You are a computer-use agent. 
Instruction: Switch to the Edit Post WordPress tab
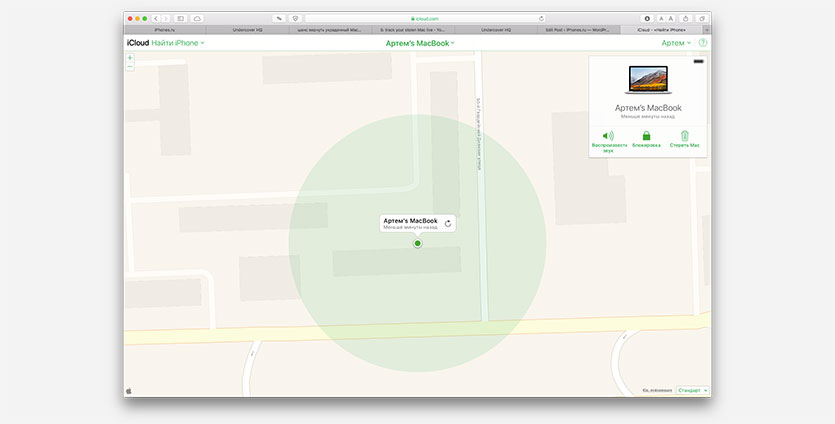click(x=579, y=30)
